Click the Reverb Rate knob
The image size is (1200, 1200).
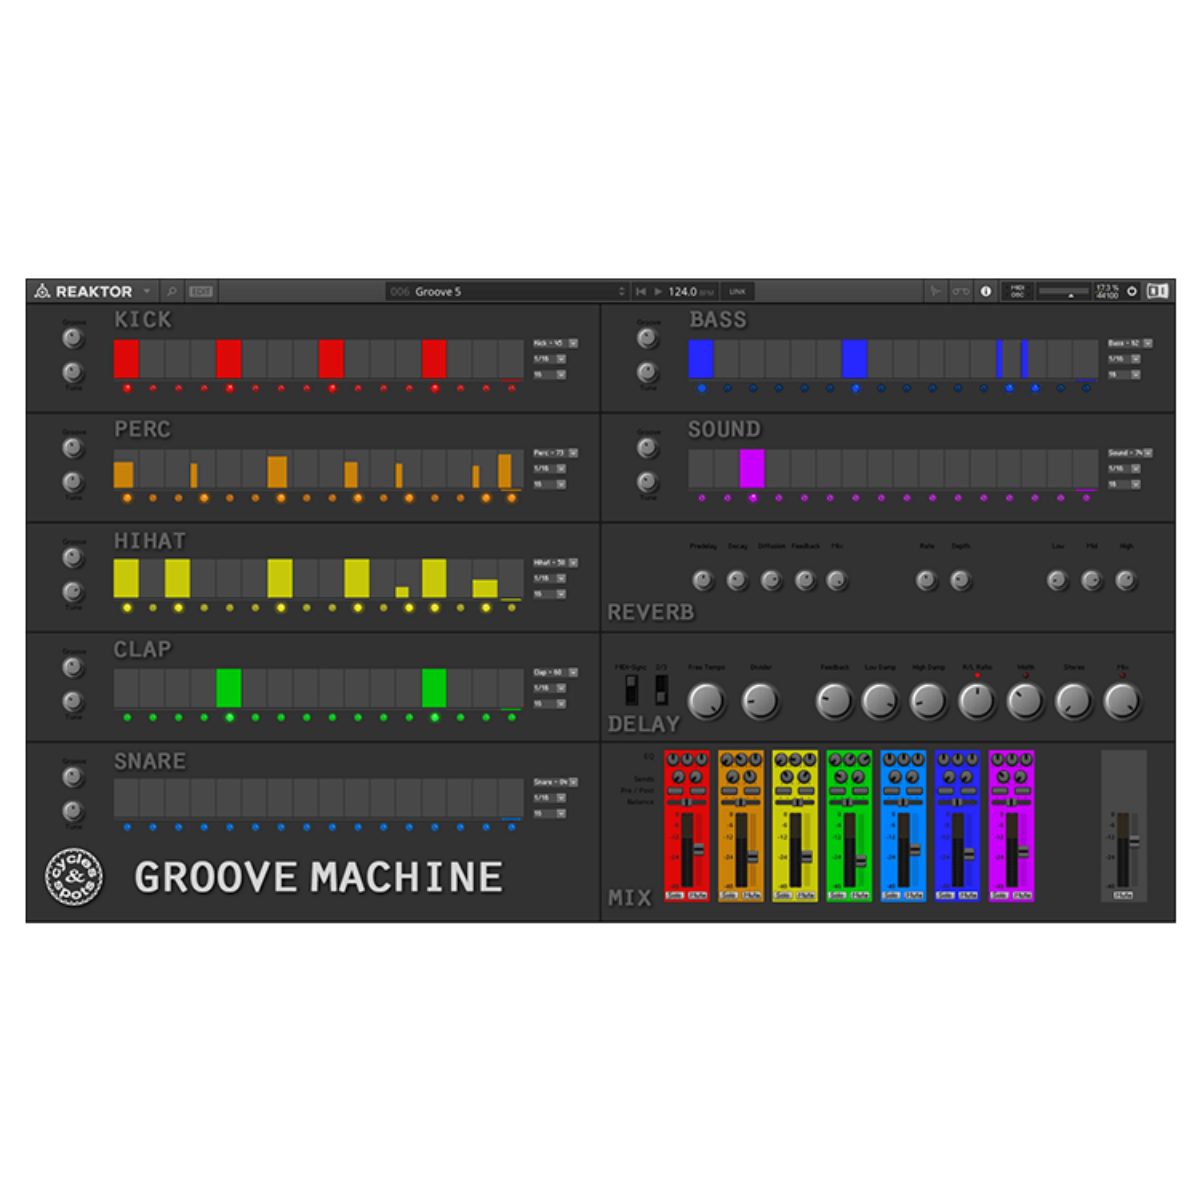coord(927,580)
